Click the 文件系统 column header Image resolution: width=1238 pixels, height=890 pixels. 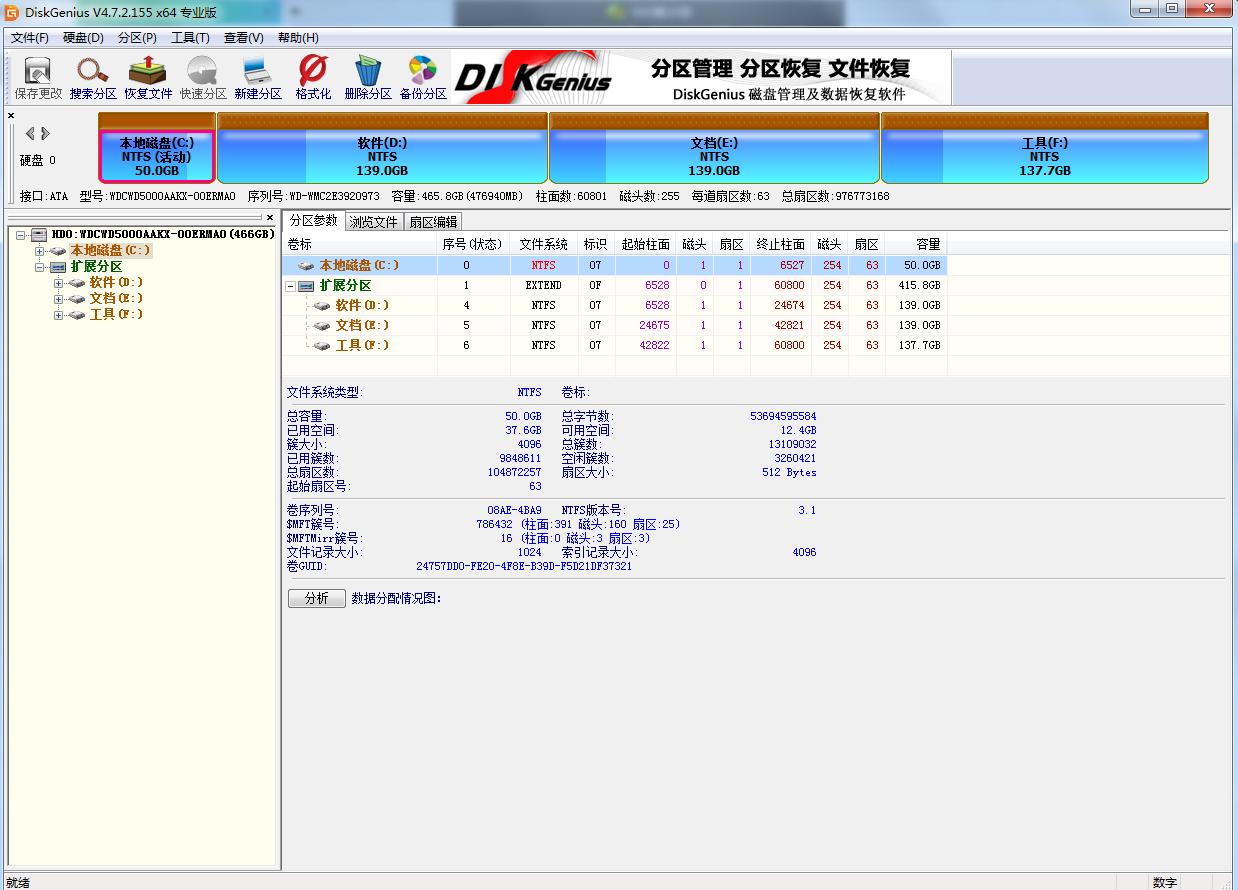544,244
